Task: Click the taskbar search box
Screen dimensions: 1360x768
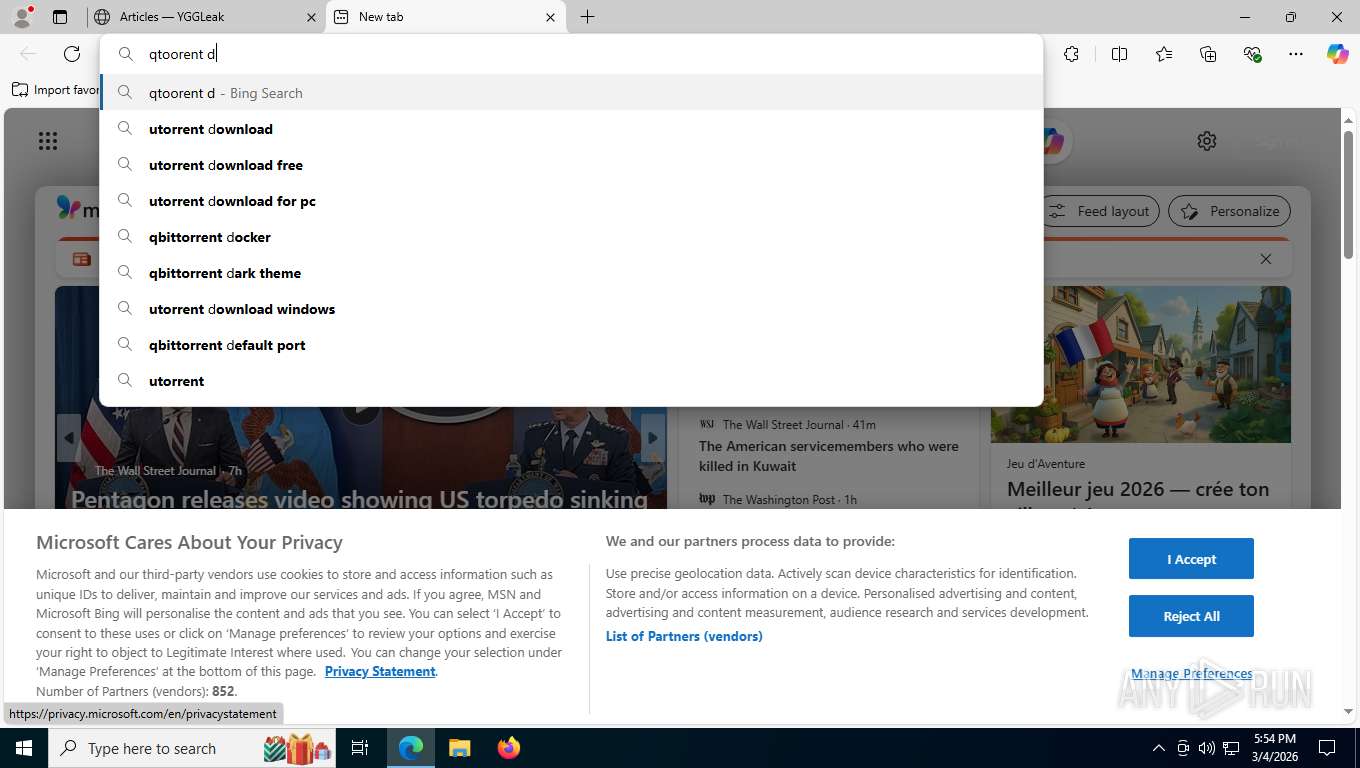Action: [192, 748]
